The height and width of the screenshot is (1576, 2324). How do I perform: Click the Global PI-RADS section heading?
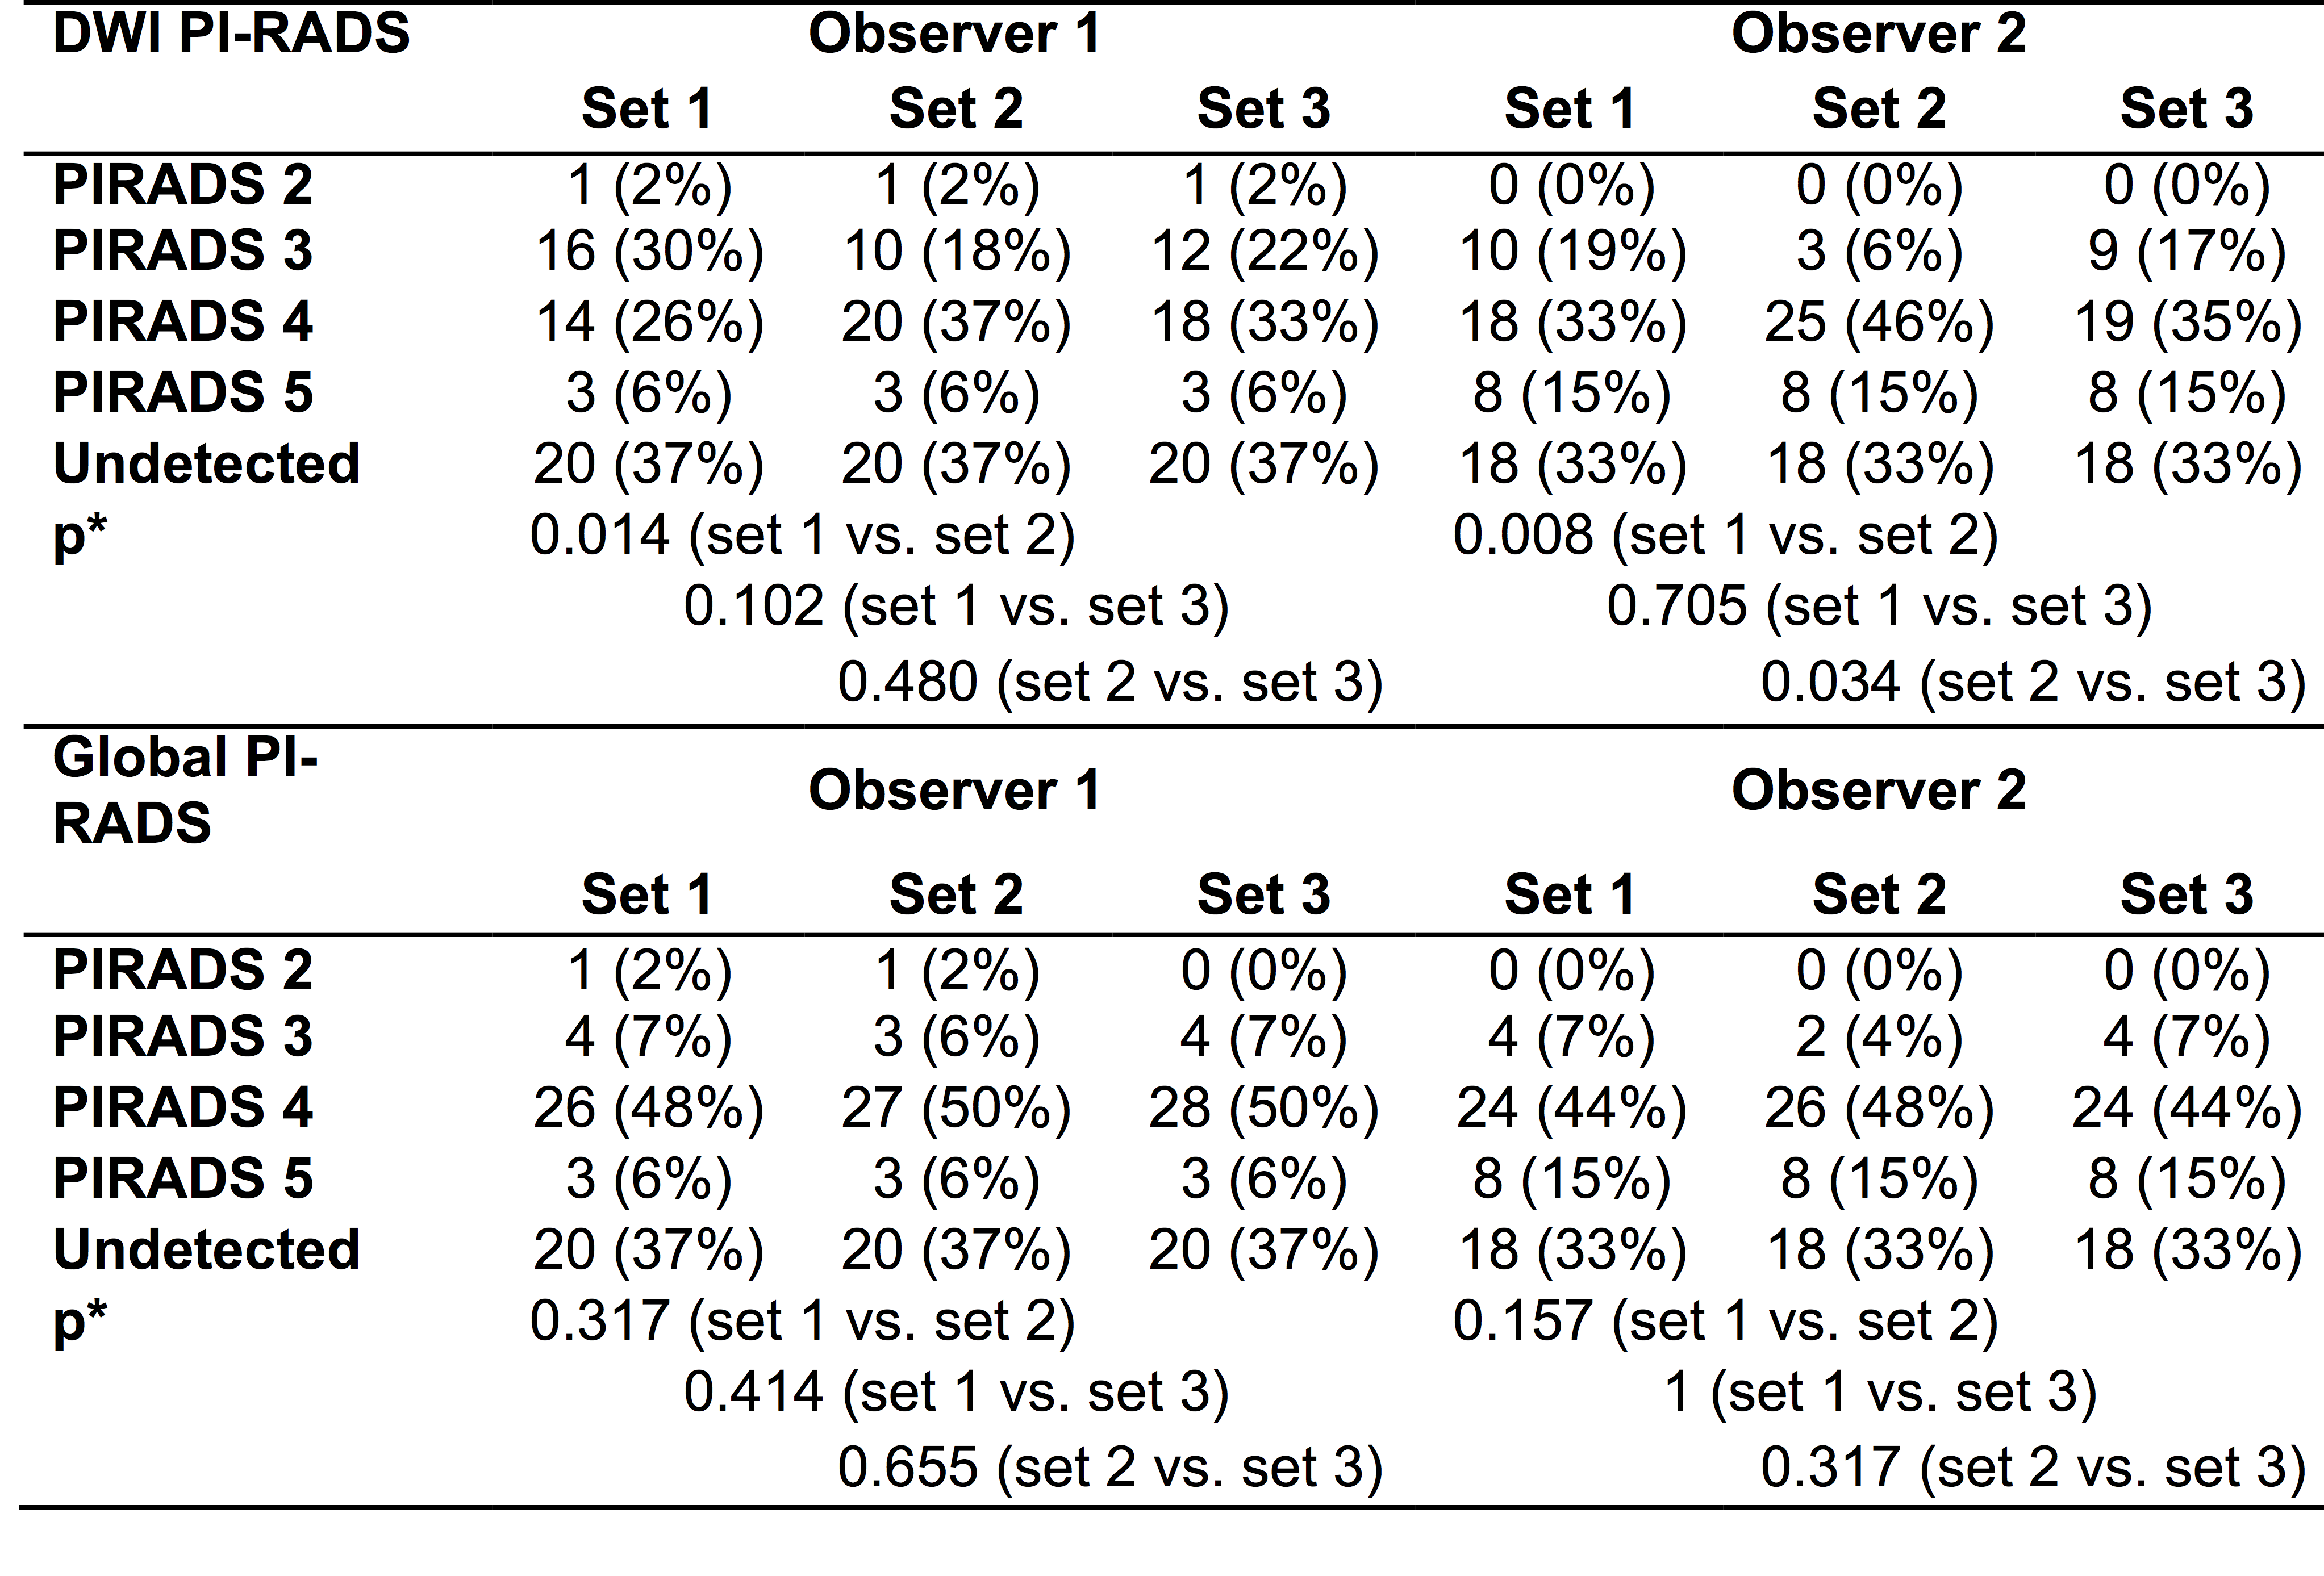185,790
